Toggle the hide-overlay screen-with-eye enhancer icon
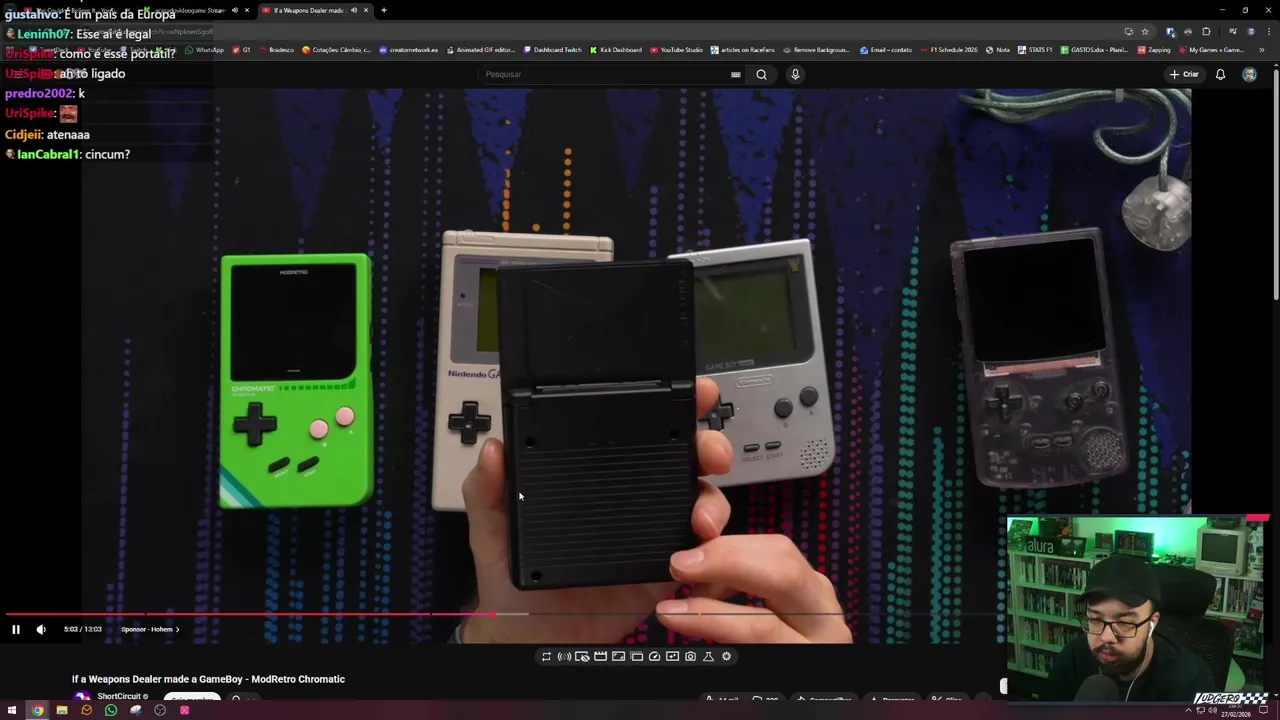The width and height of the screenshot is (1280, 720). pyautogui.click(x=582, y=656)
